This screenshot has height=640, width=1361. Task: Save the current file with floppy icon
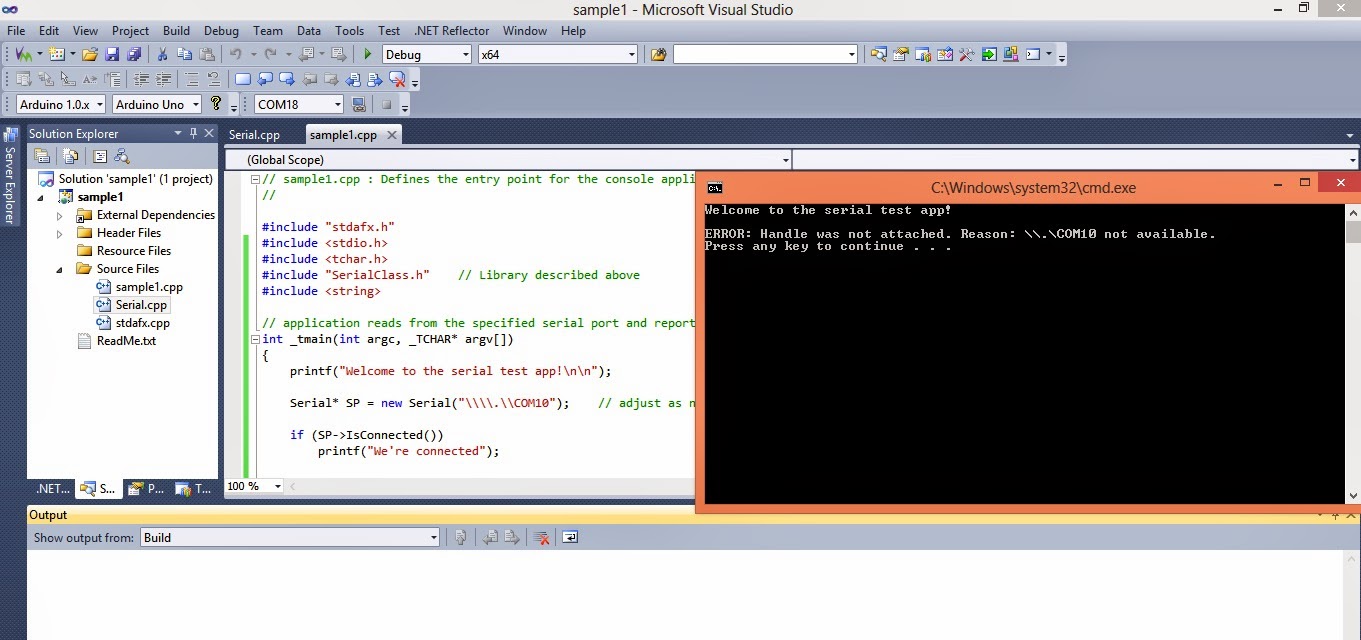(x=112, y=54)
